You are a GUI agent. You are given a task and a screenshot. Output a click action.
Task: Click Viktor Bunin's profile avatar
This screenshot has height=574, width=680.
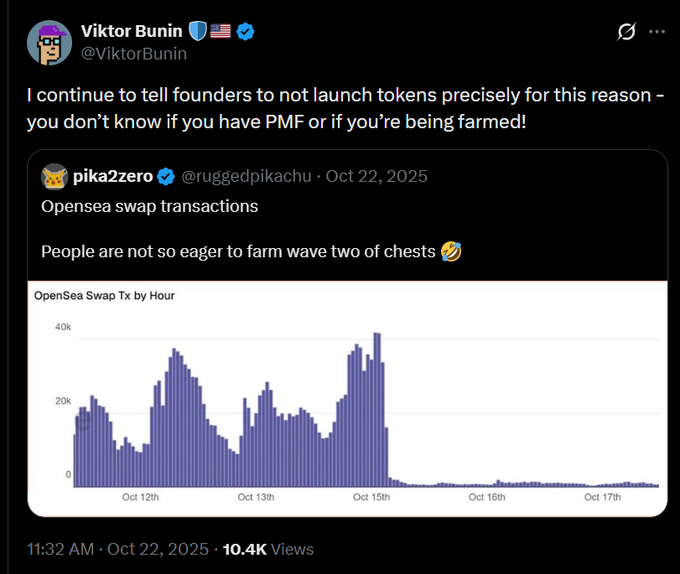[49, 42]
